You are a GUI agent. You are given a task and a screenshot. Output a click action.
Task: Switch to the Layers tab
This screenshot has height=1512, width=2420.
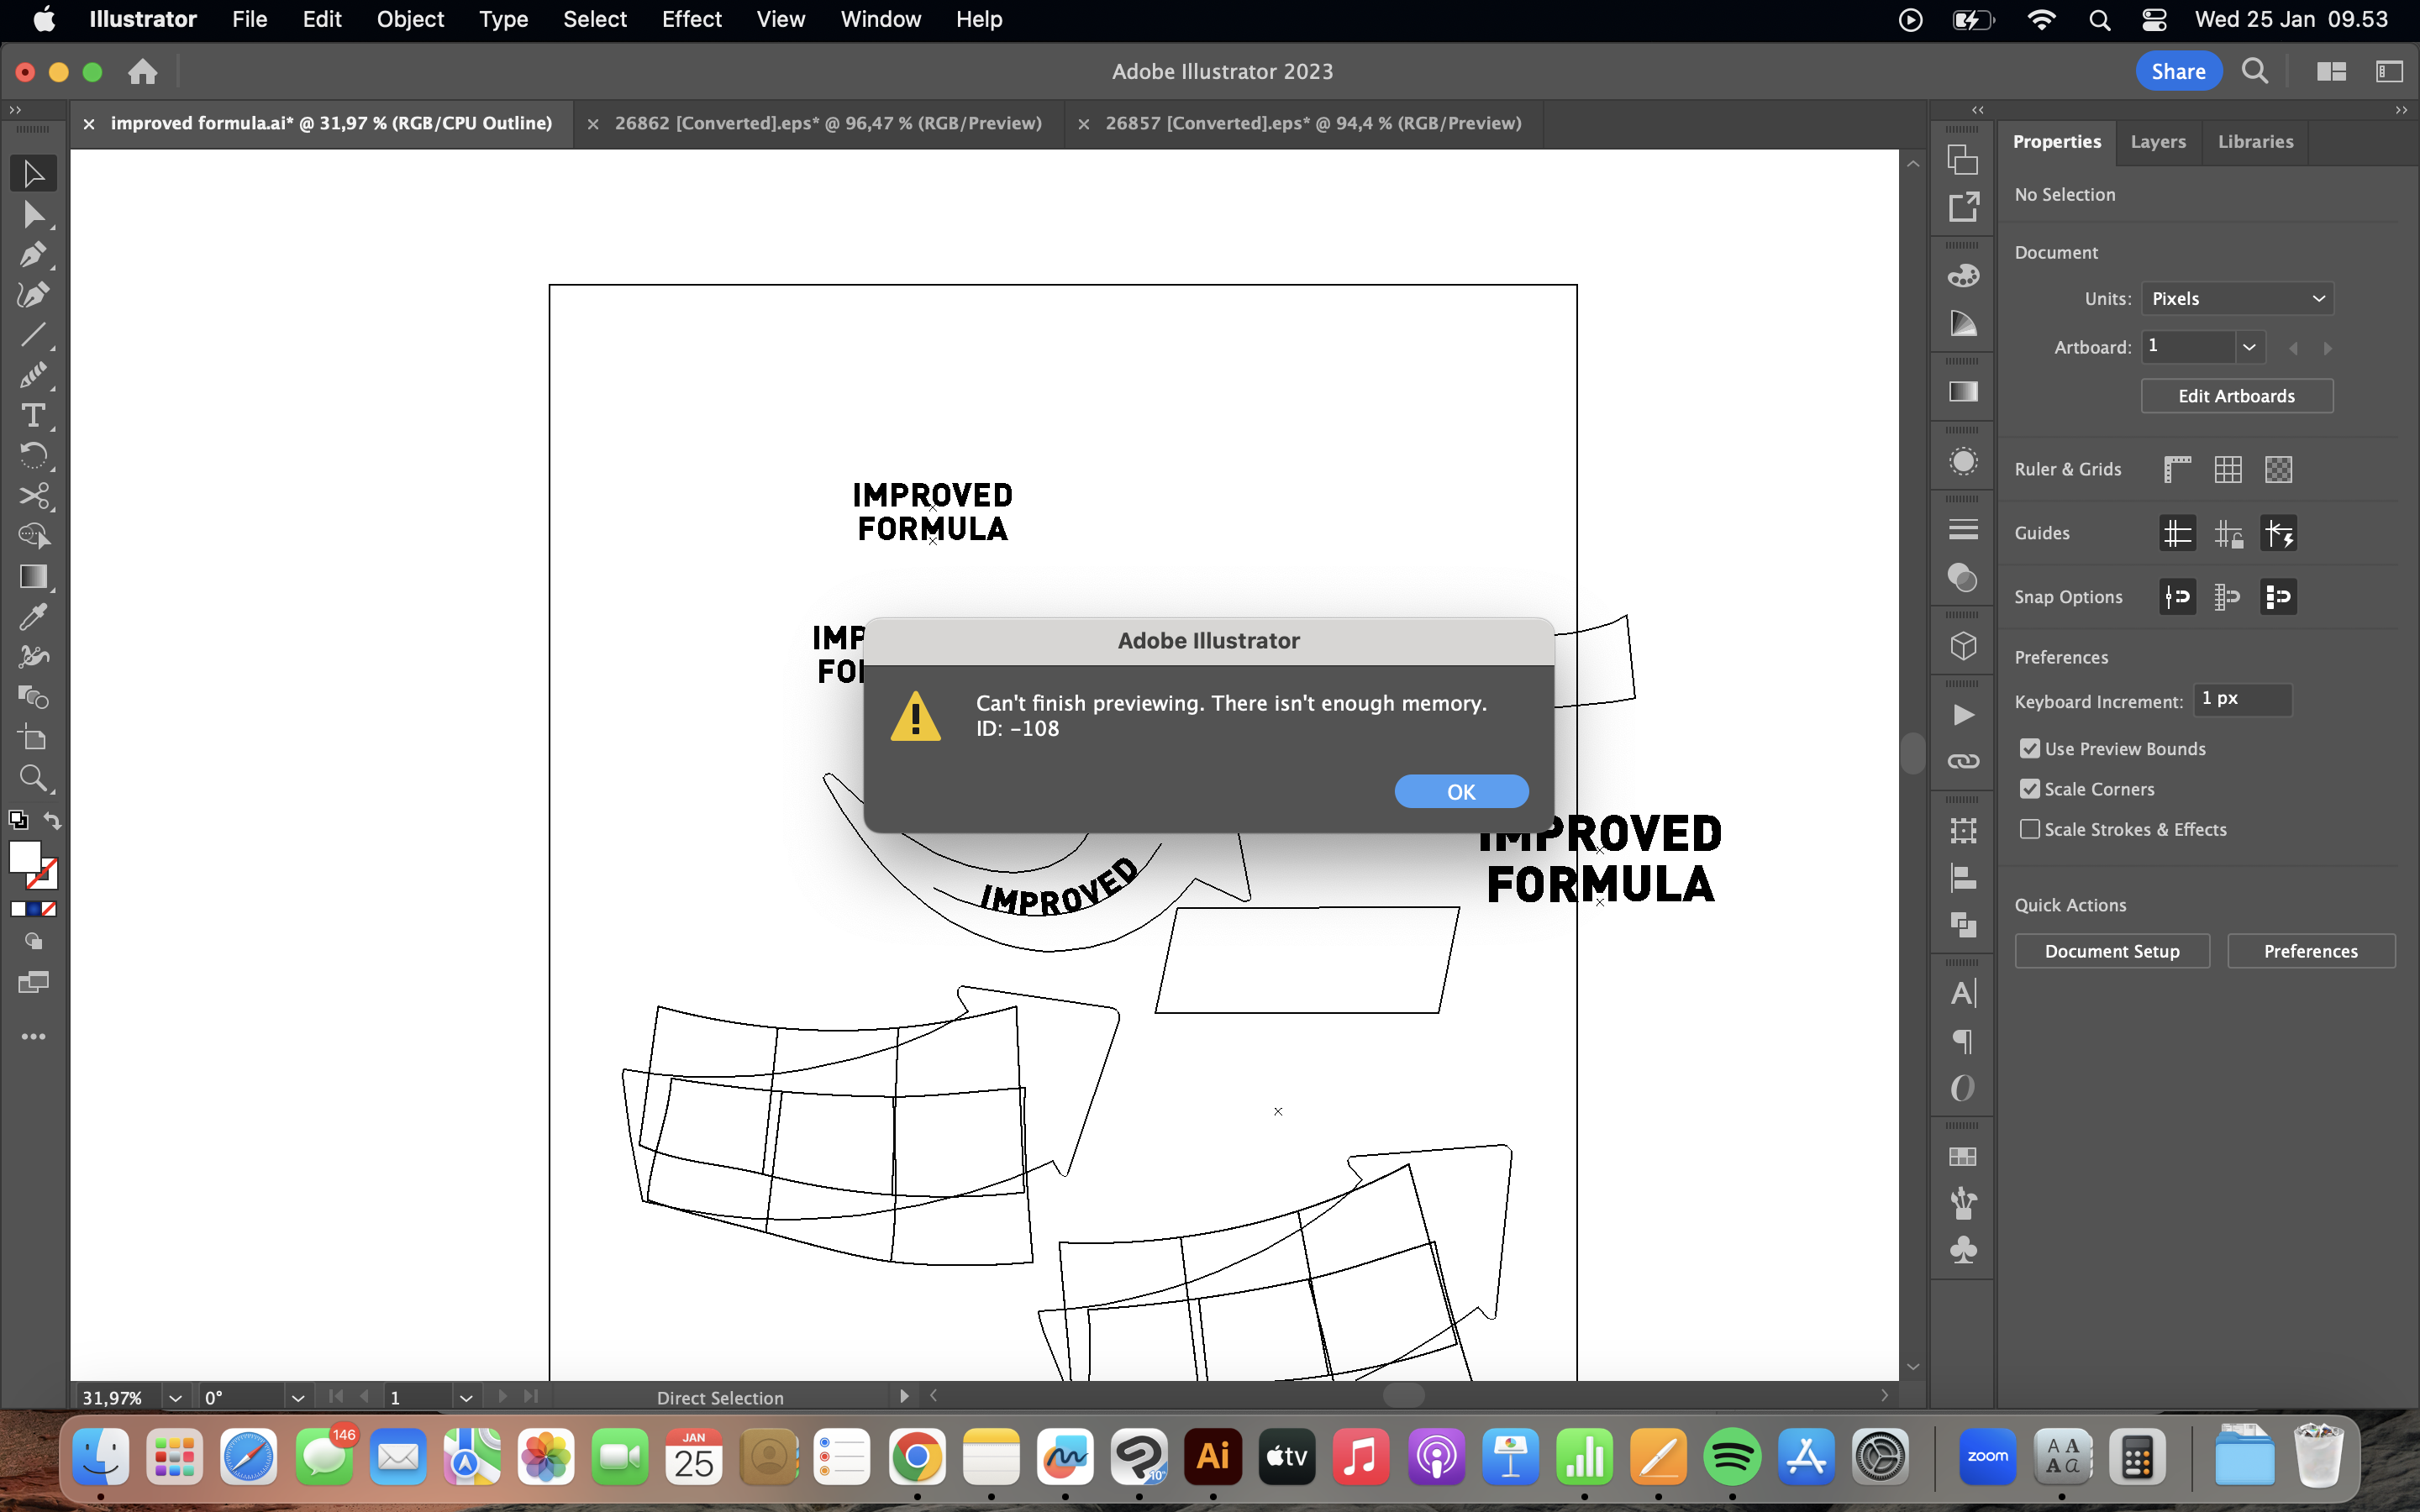[x=2157, y=141]
